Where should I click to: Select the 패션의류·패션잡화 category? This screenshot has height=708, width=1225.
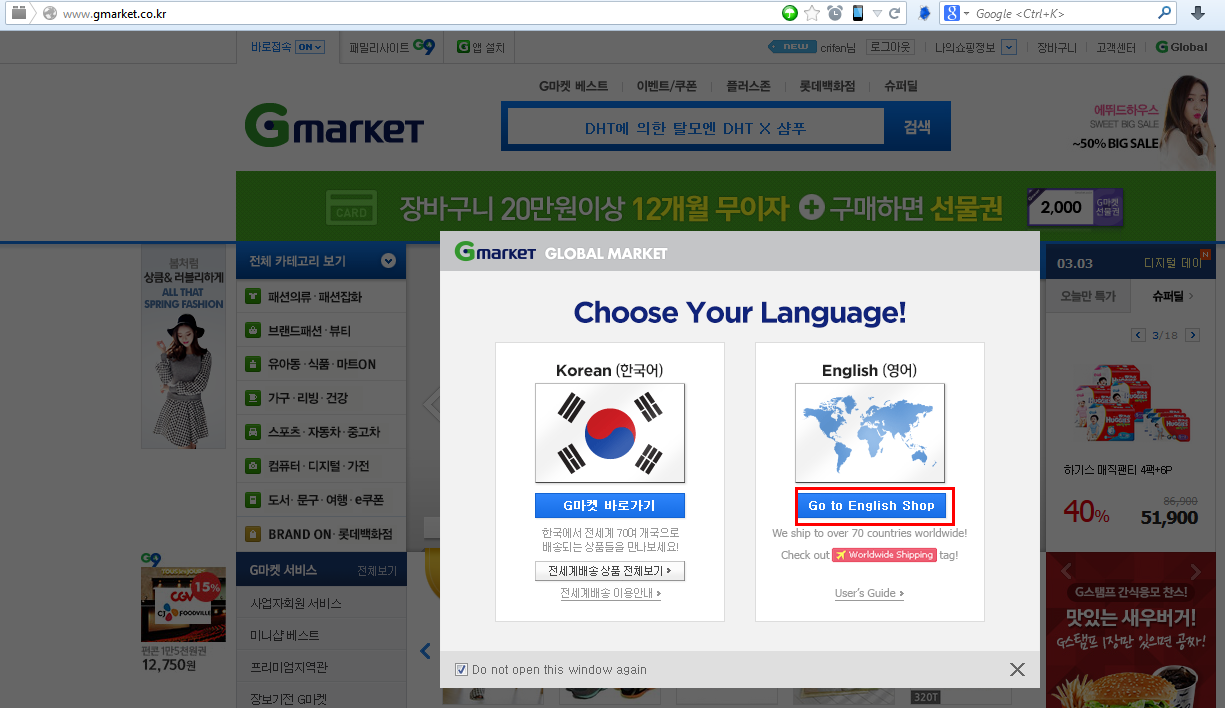point(321,297)
